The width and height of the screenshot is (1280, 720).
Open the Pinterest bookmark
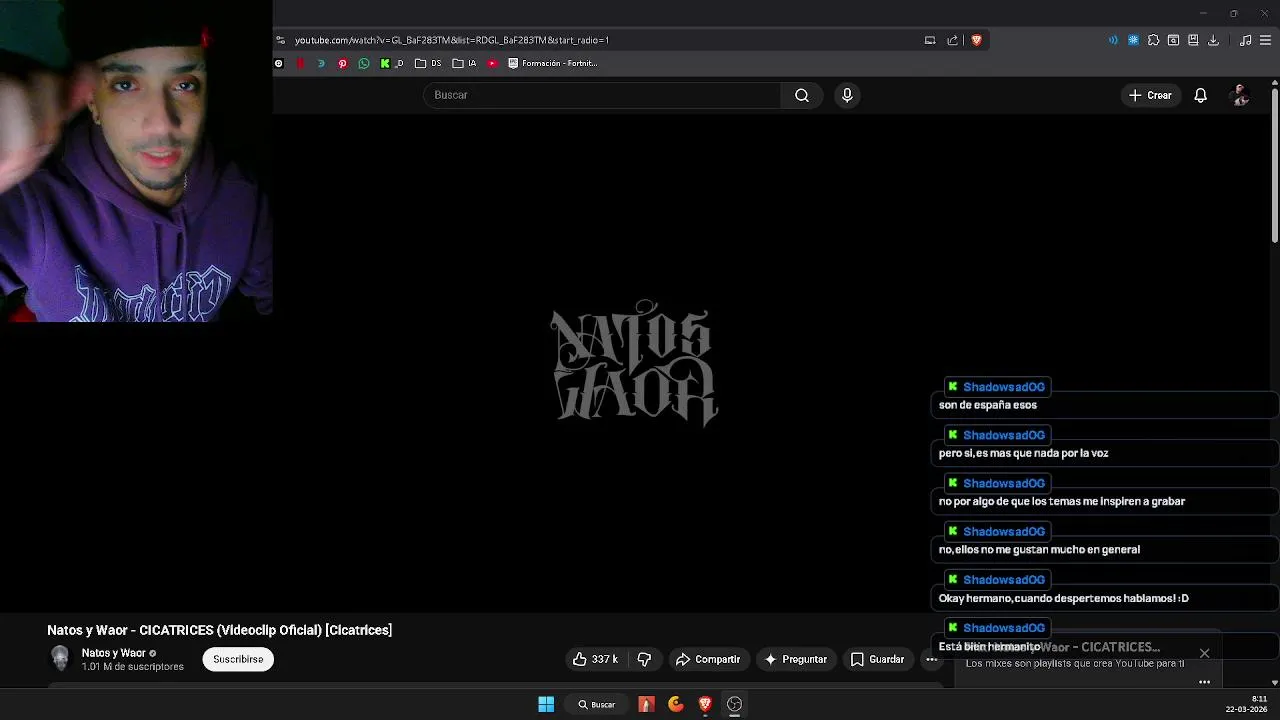(342, 63)
